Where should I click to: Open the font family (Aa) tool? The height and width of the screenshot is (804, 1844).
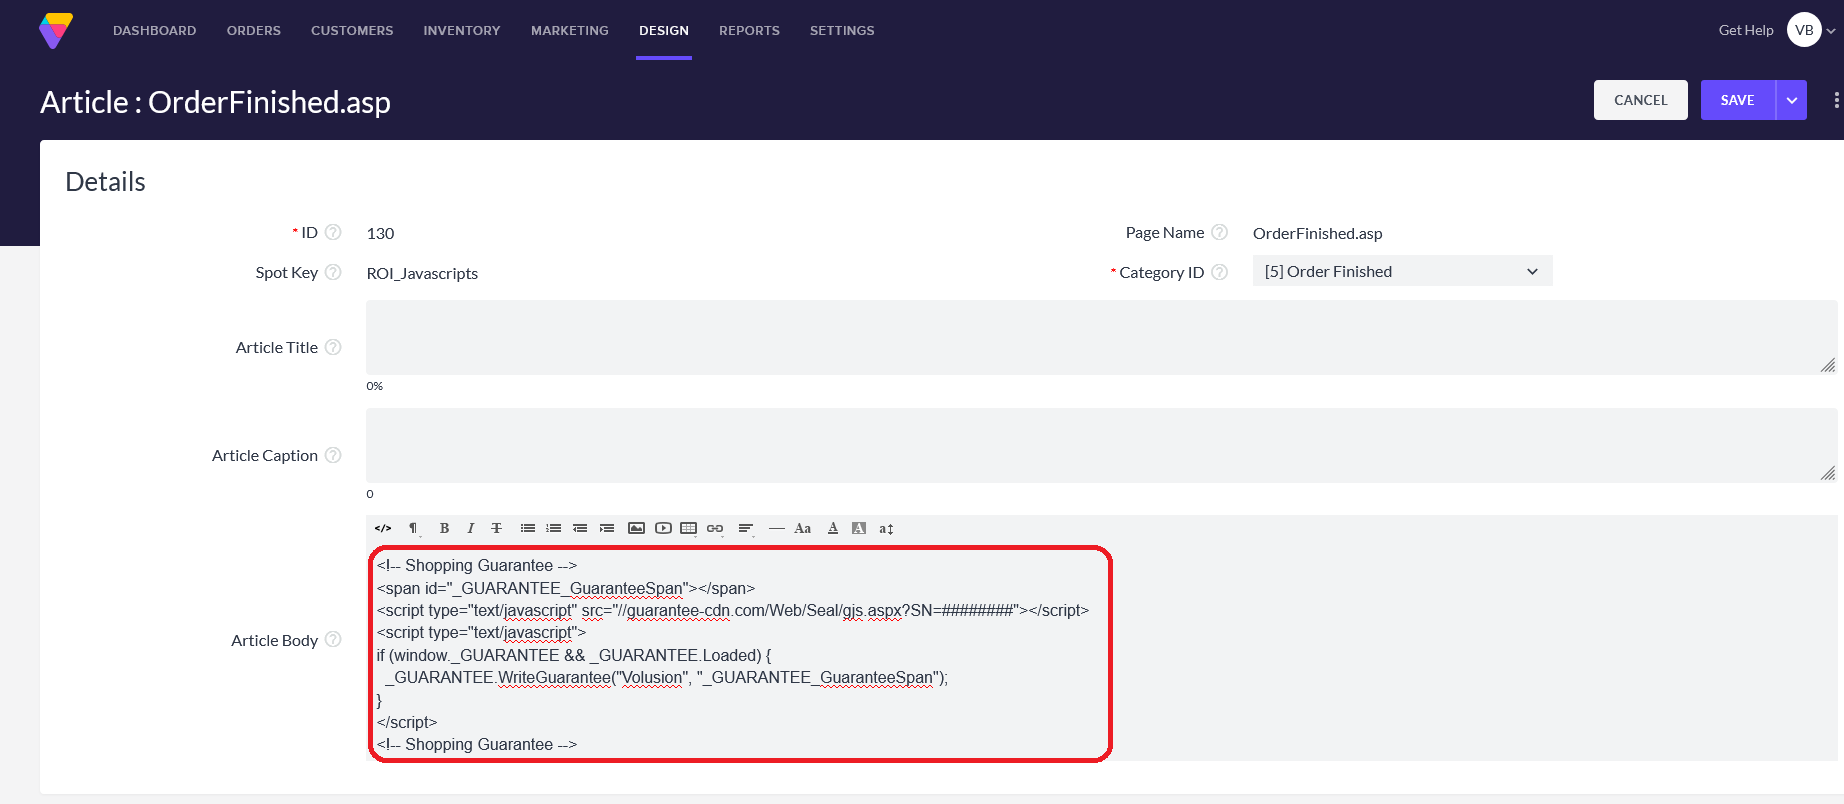[802, 528]
